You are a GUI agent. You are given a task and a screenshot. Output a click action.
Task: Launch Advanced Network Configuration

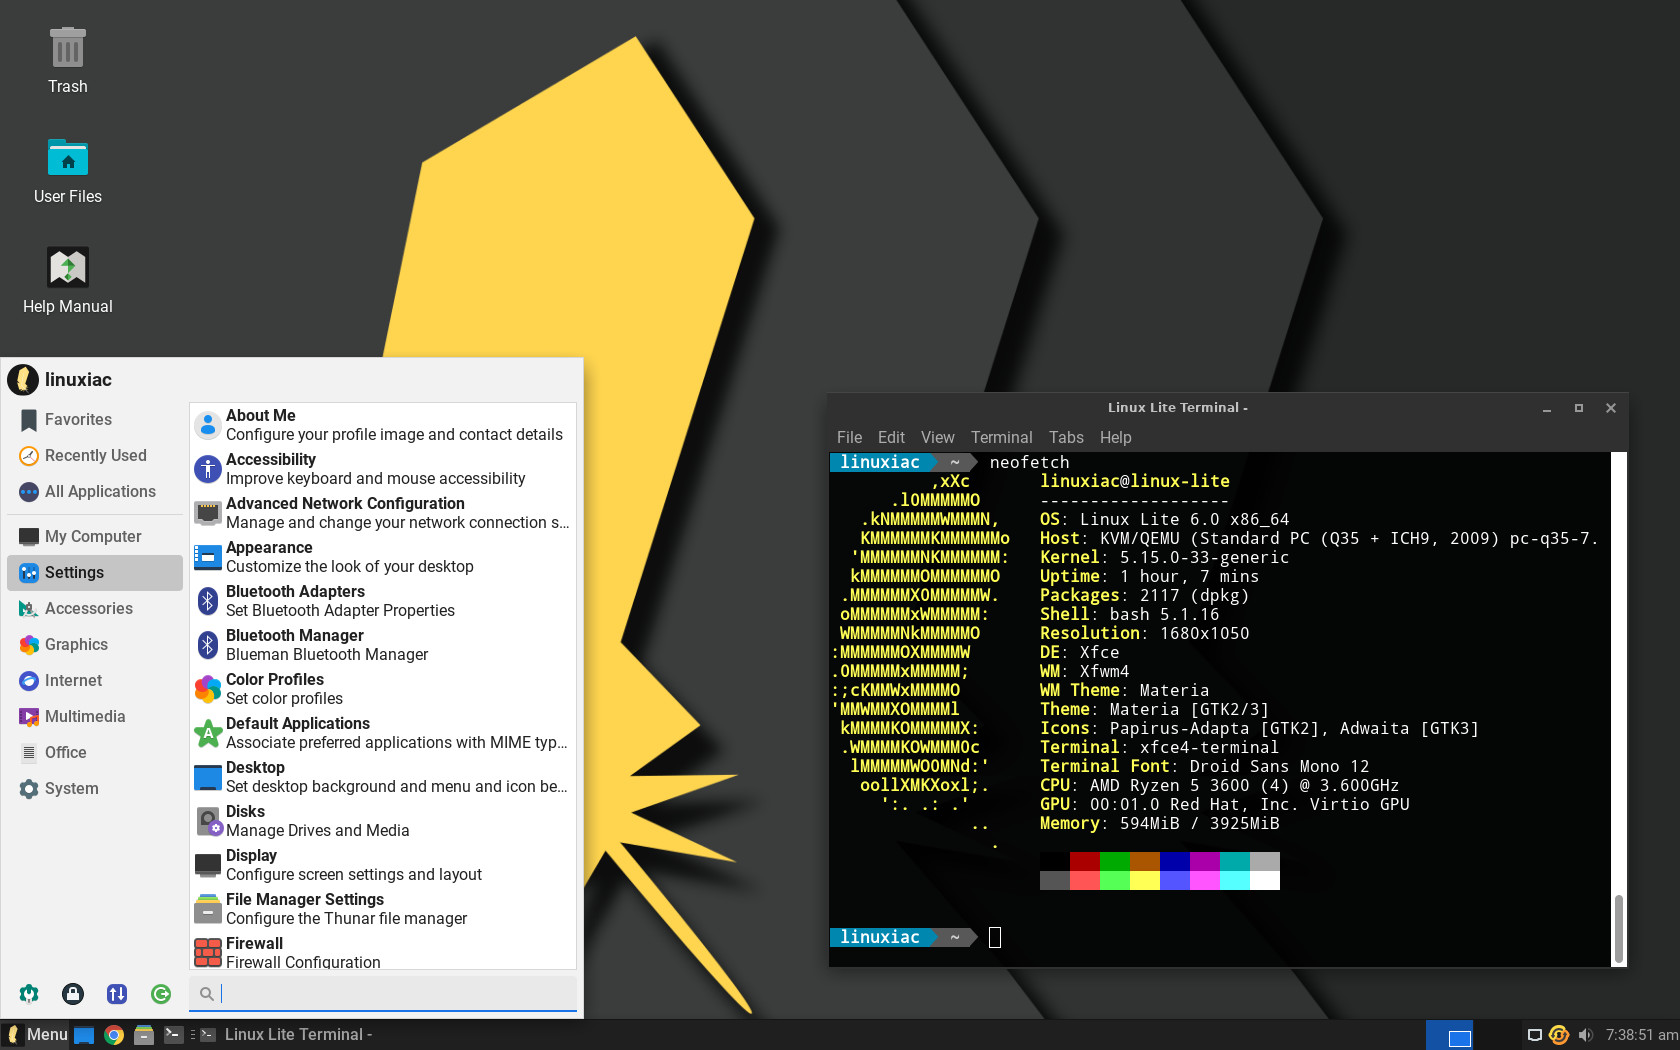point(383,513)
